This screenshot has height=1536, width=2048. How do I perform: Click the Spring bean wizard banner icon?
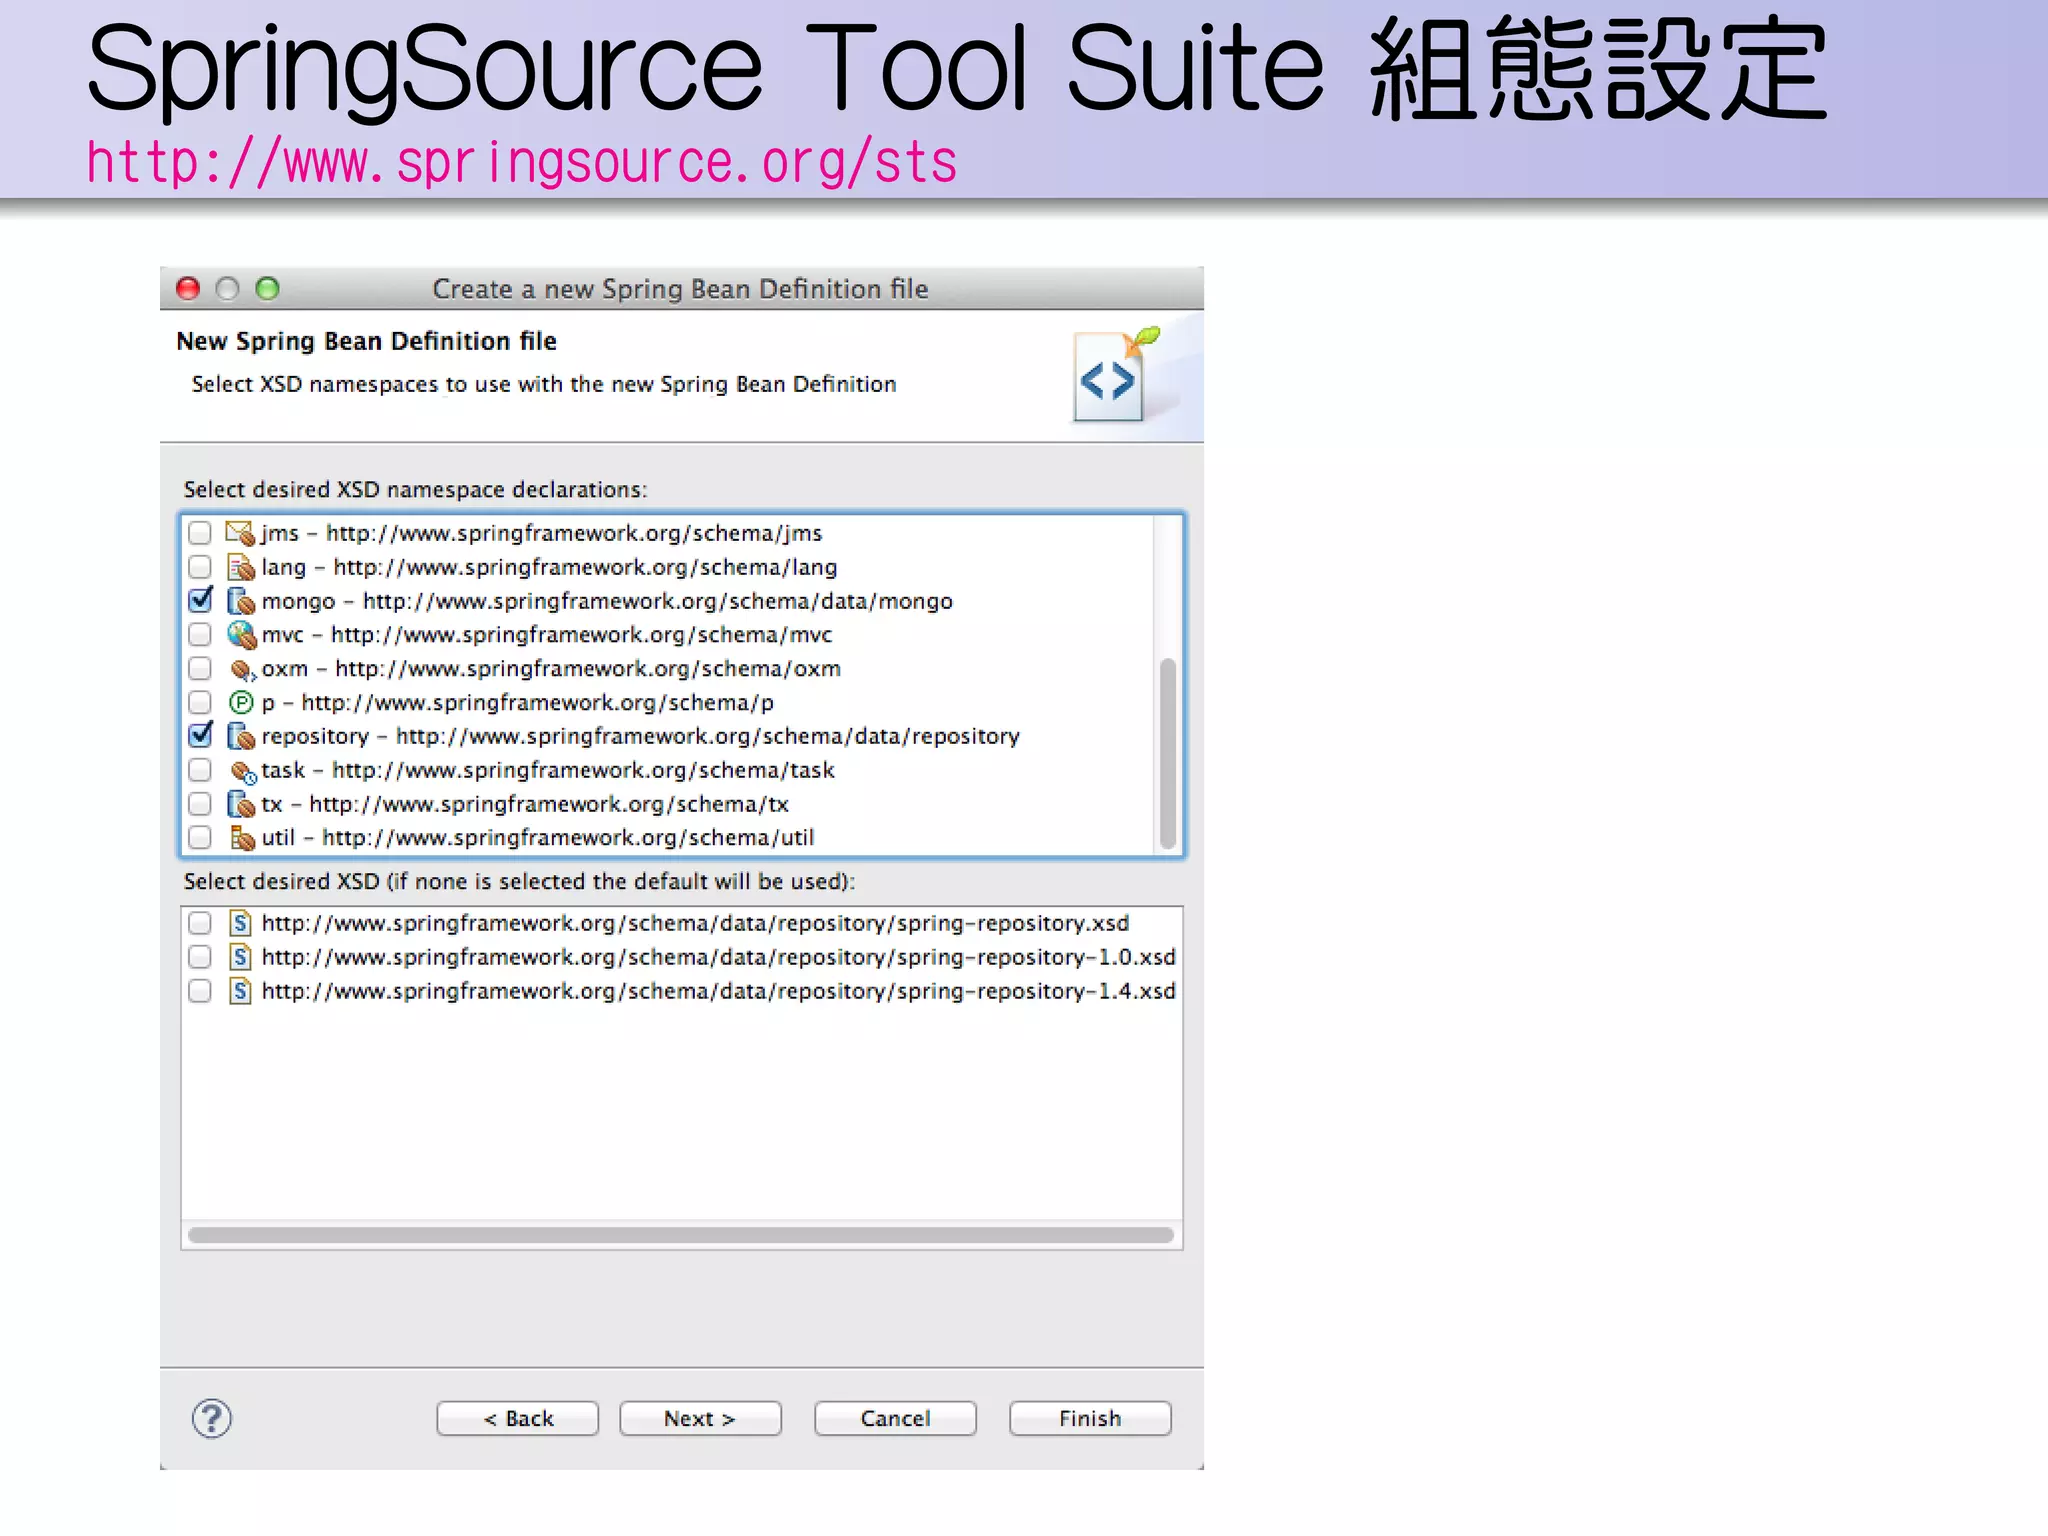[x=1116, y=375]
